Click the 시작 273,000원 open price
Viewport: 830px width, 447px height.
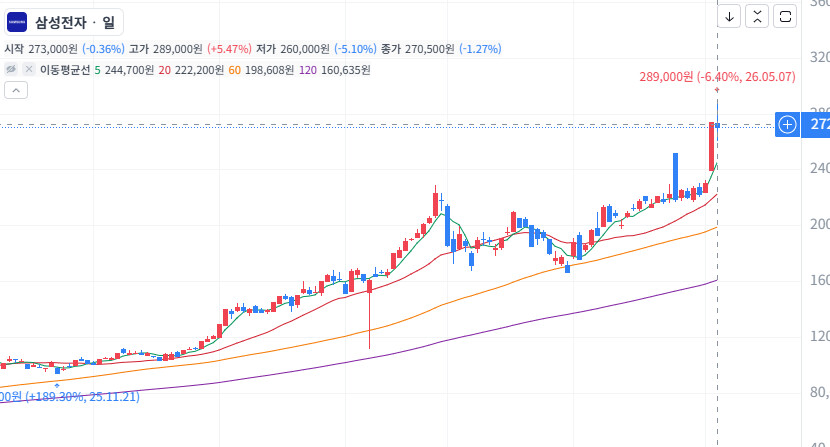(x=41, y=49)
